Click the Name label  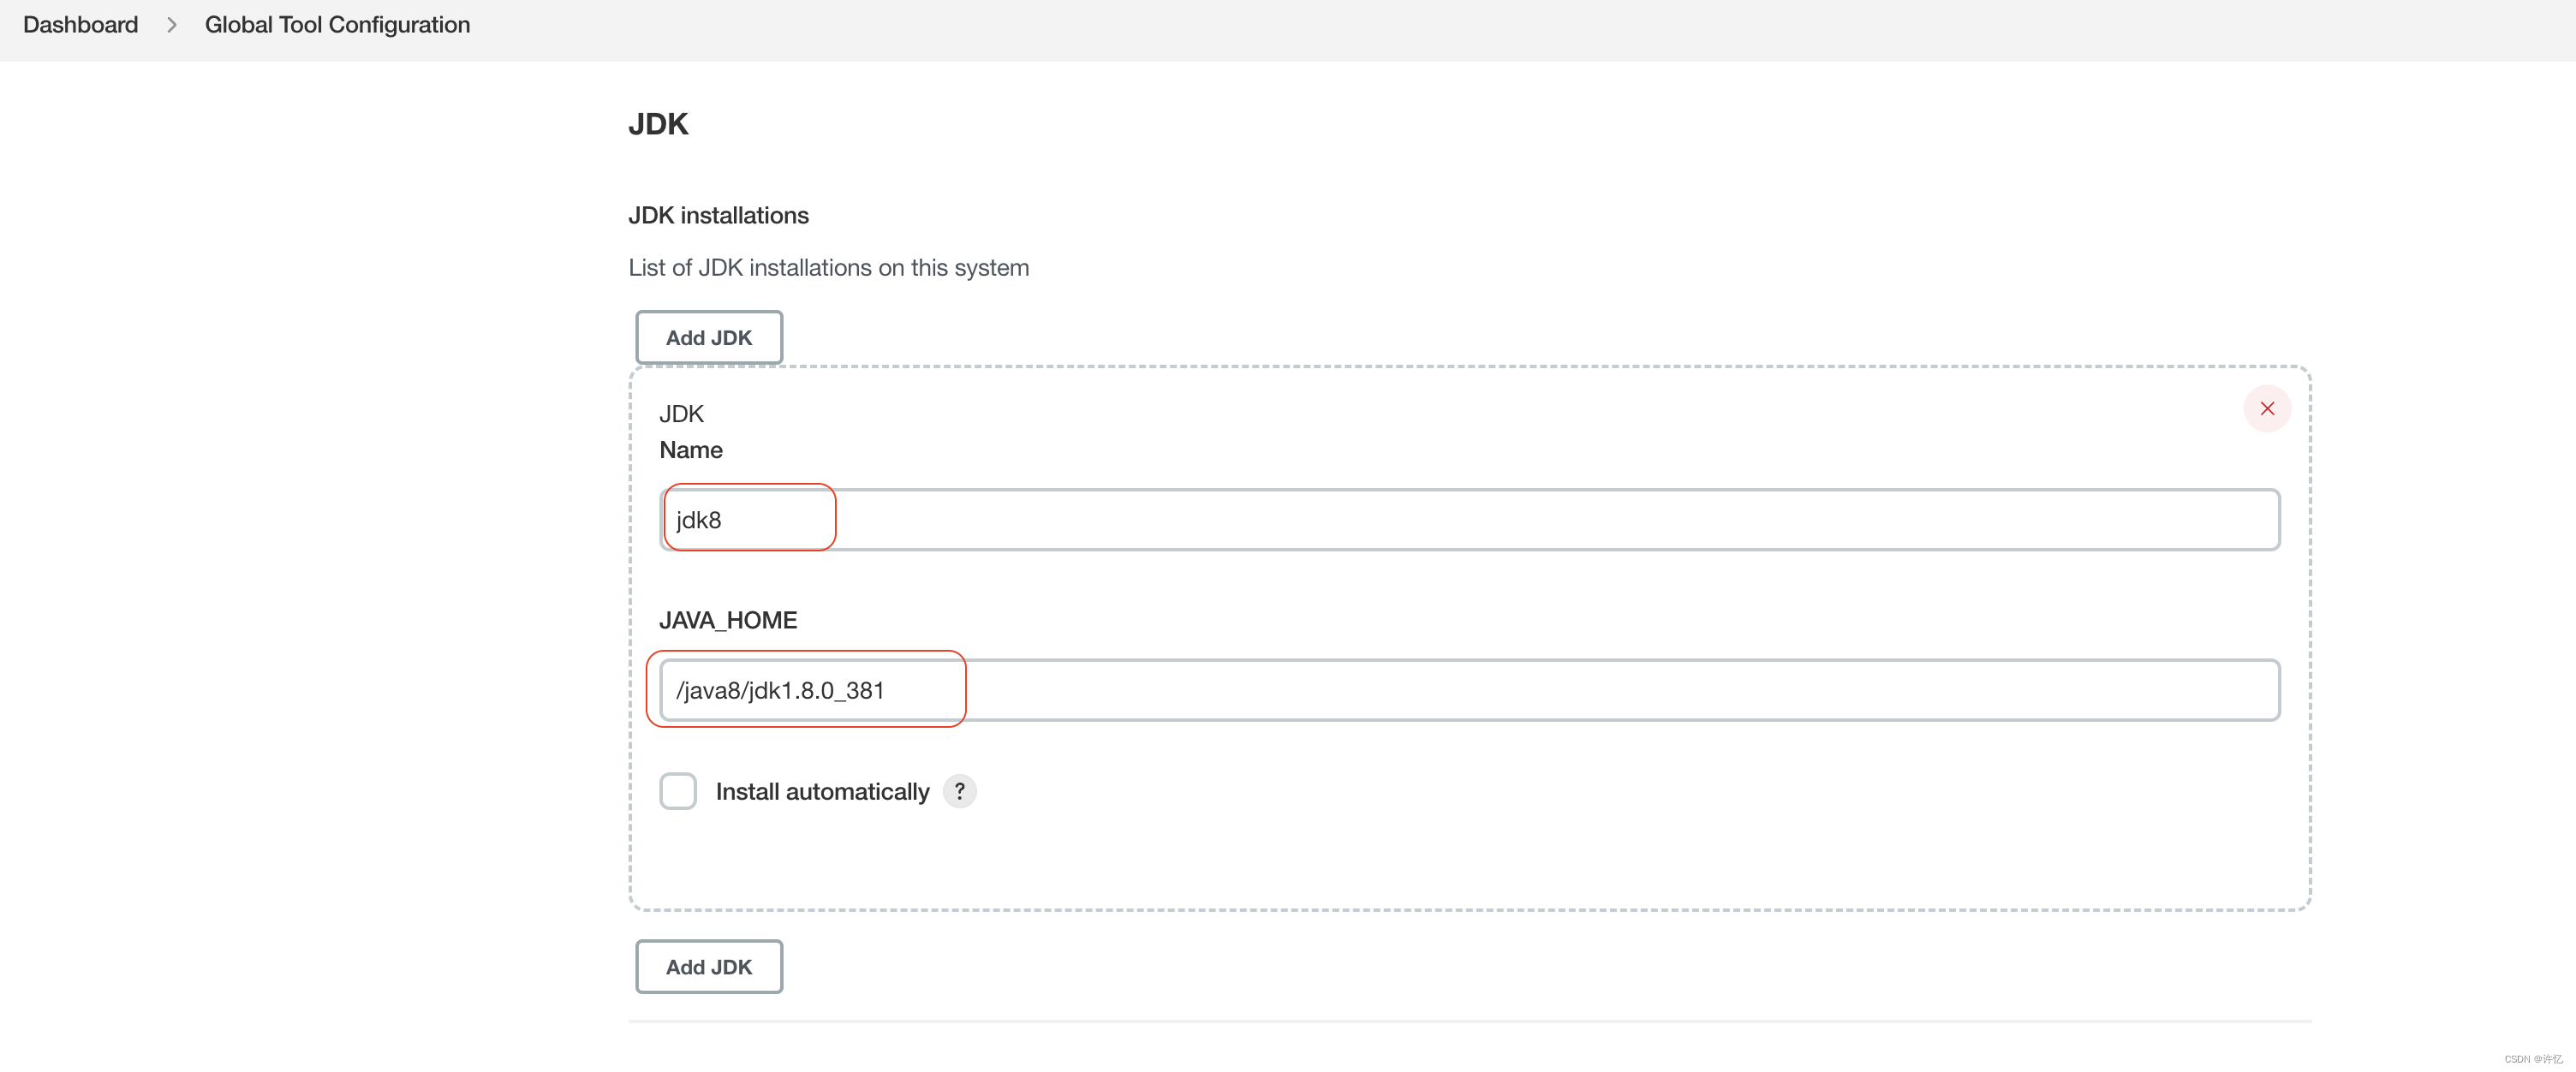[x=691, y=450]
